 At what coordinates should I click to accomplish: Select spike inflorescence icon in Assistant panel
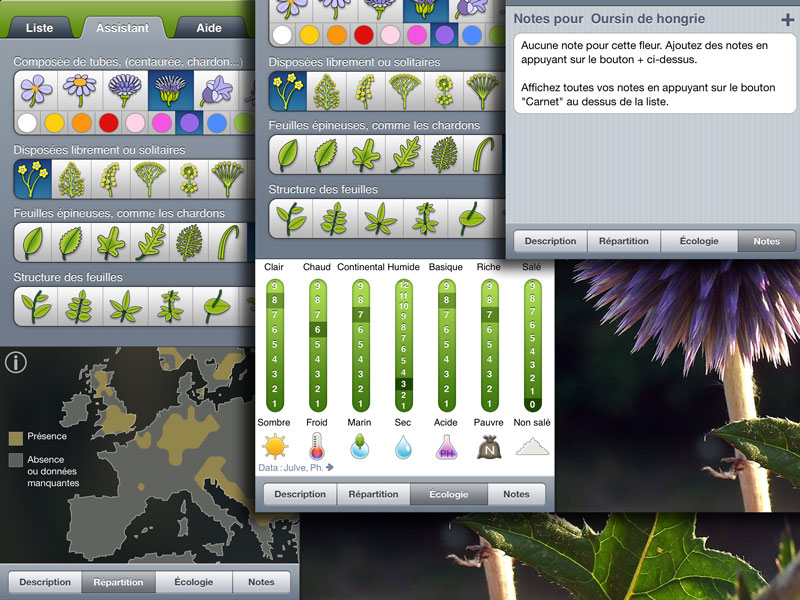[110, 179]
